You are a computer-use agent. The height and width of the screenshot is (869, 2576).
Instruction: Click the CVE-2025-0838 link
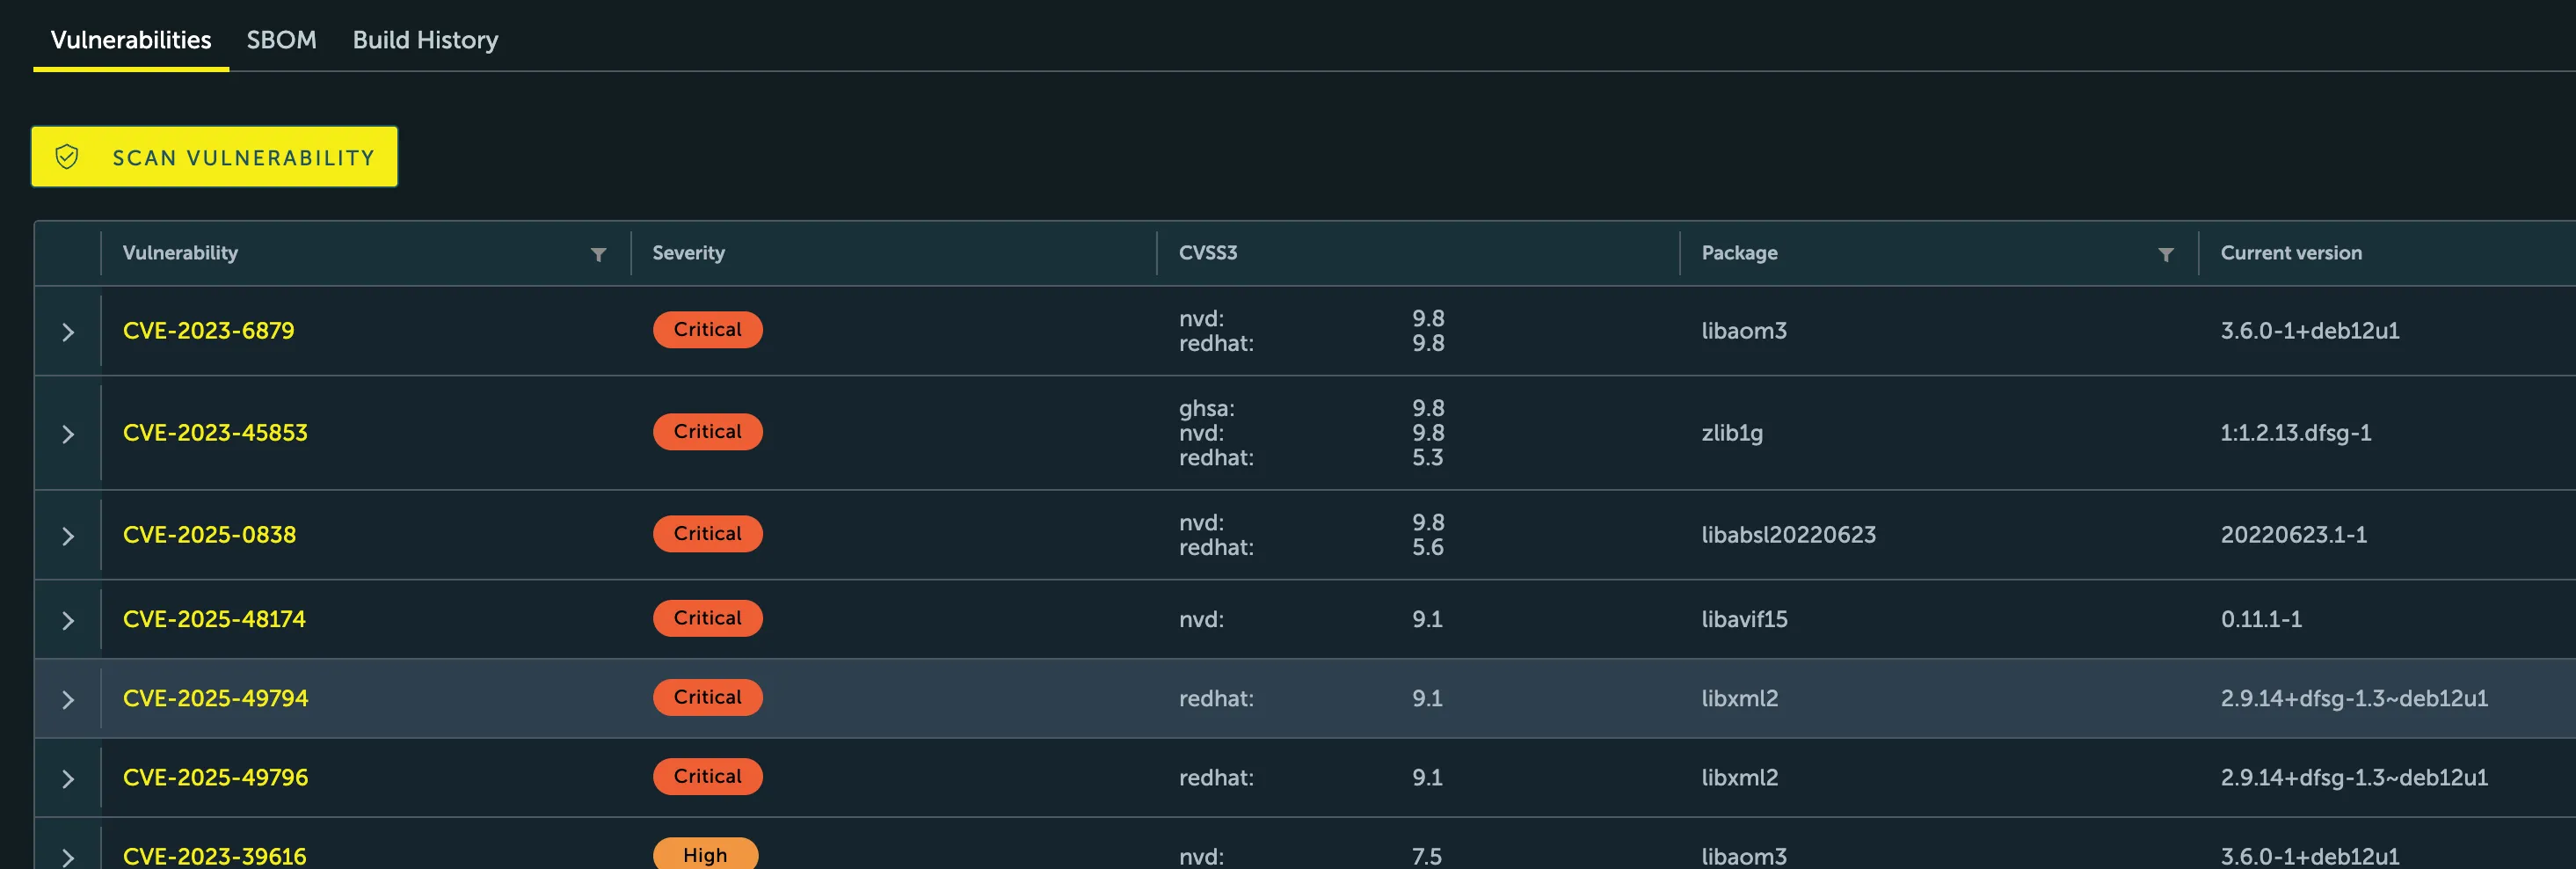[209, 535]
